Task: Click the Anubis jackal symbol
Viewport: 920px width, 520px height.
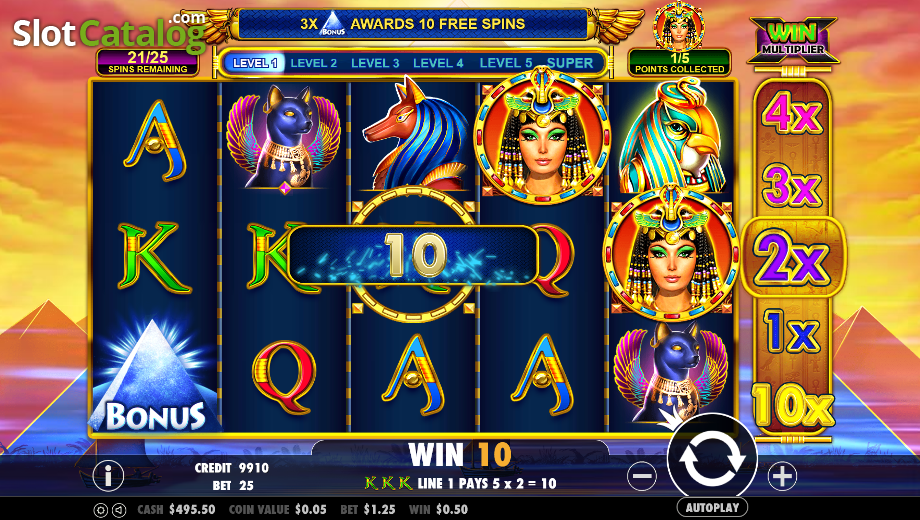Action: [x=414, y=134]
